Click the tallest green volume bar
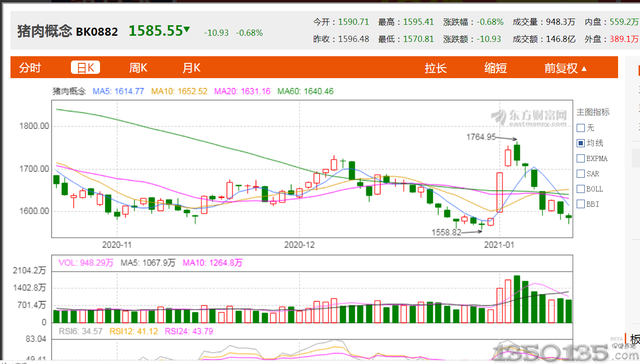This screenshot has height=364, width=640. [517, 299]
